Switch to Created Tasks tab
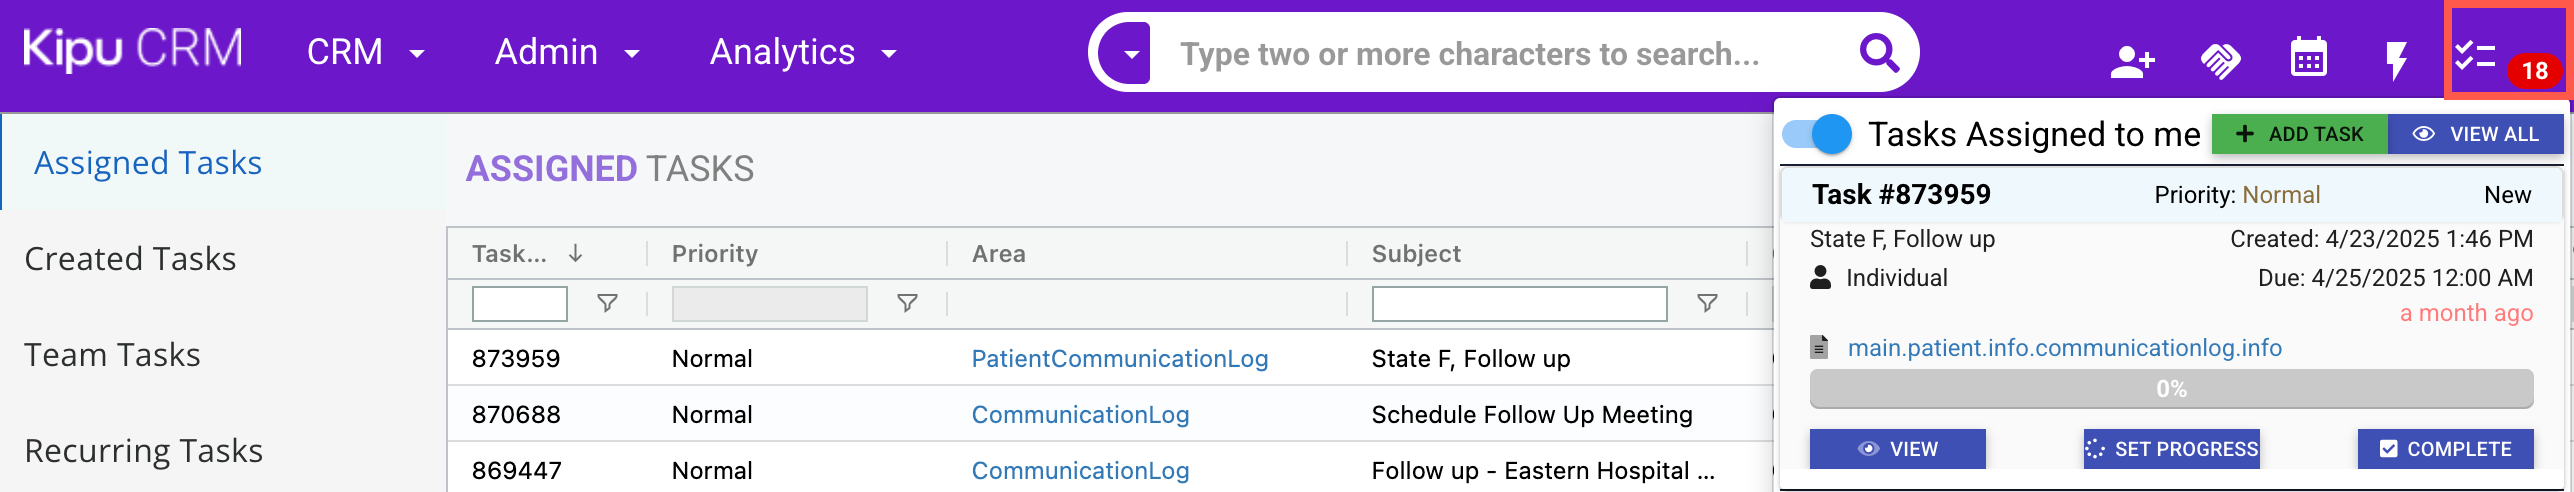The height and width of the screenshot is (492, 2574). 130,259
